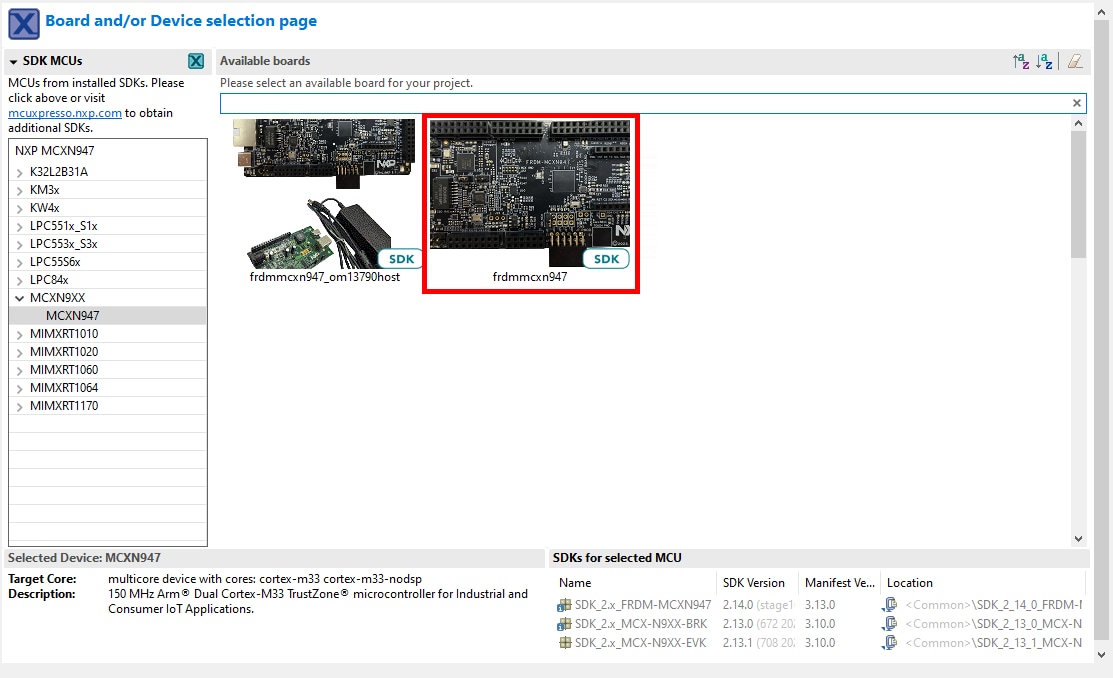Expand the MIMXRT1170 device family
The width and height of the screenshot is (1113, 678).
pyautogui.click(x=20, y=406)
